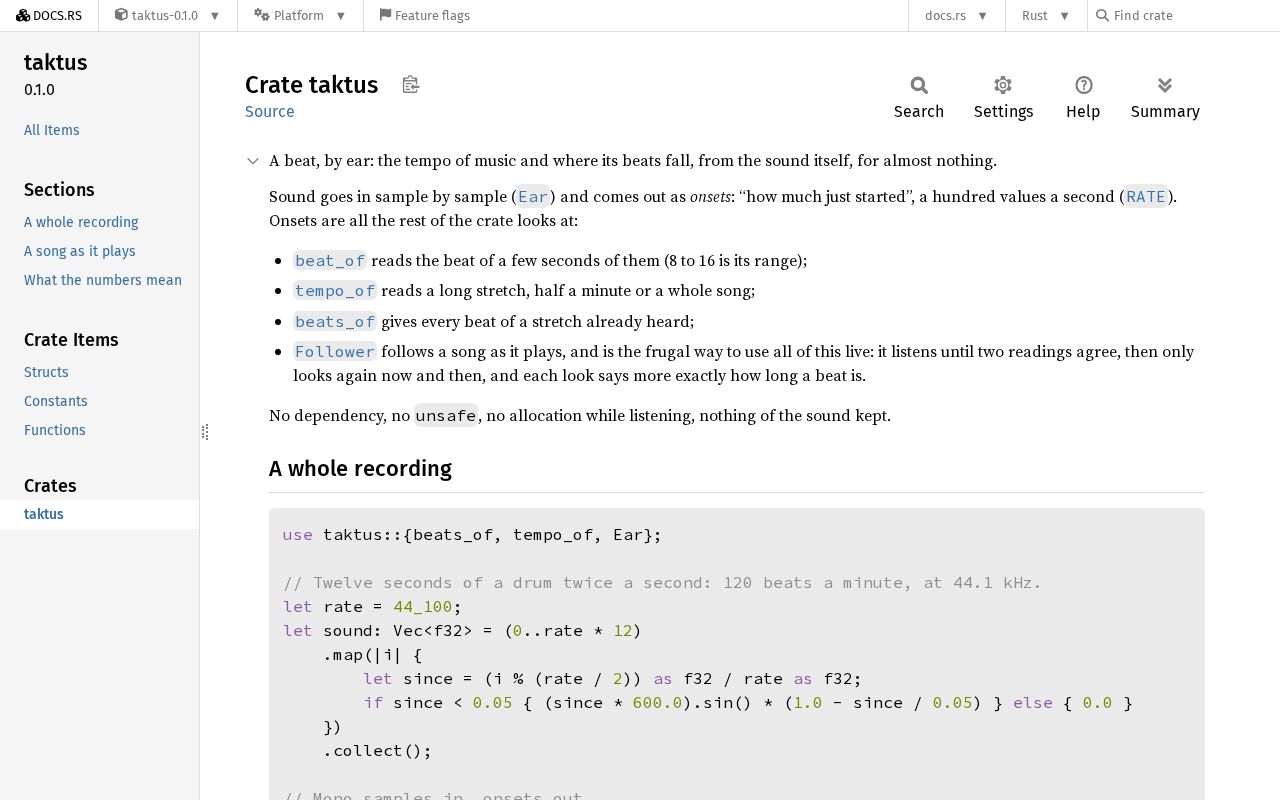Image resolution: width=1280 pixels, height=800 pixels.
Task: Open Functions in Crate Items
Action: click(55, 430)
